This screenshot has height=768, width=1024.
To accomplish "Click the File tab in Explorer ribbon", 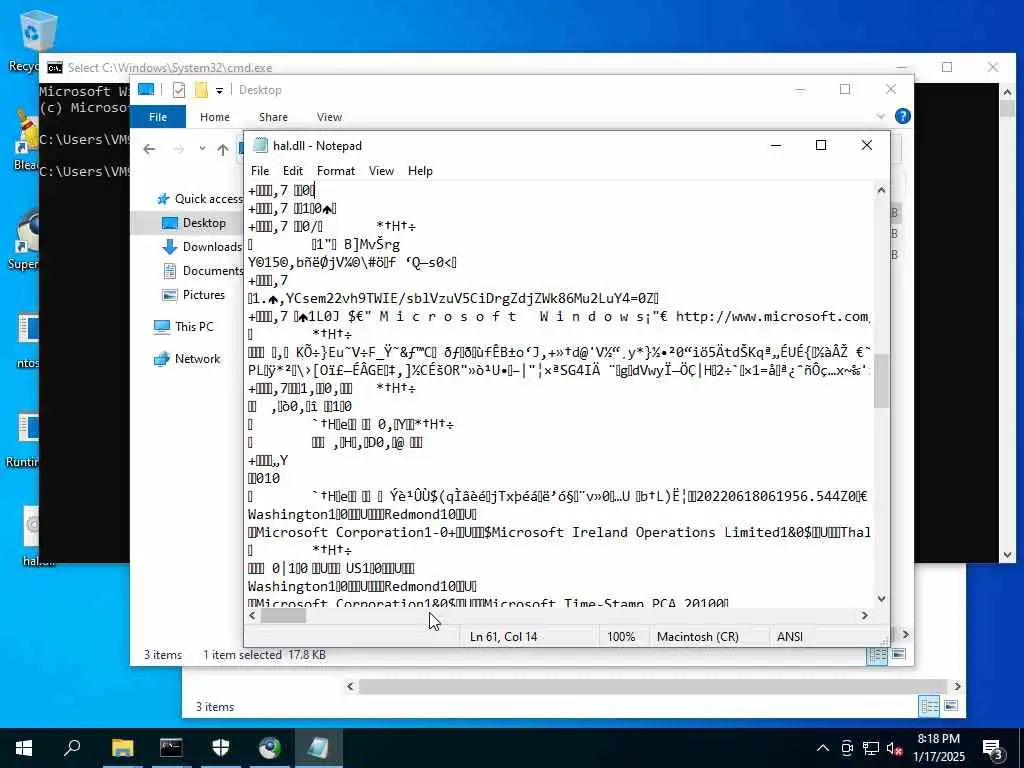I will (158, 117).
